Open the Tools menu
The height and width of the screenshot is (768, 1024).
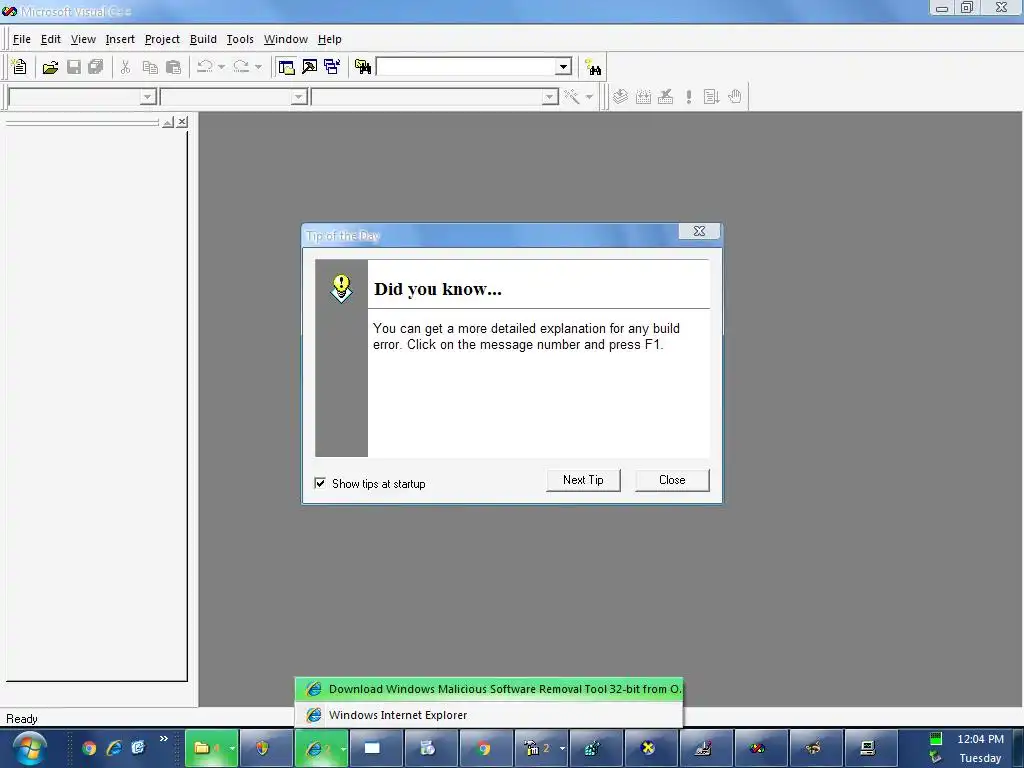tap(240, 39)
